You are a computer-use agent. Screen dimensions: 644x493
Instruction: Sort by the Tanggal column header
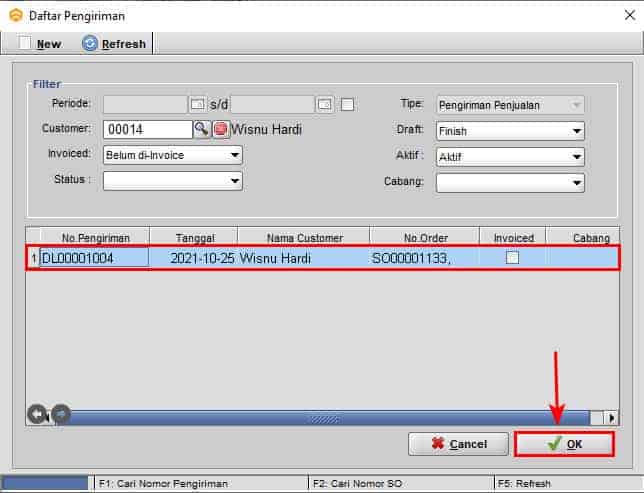point(193,238)
